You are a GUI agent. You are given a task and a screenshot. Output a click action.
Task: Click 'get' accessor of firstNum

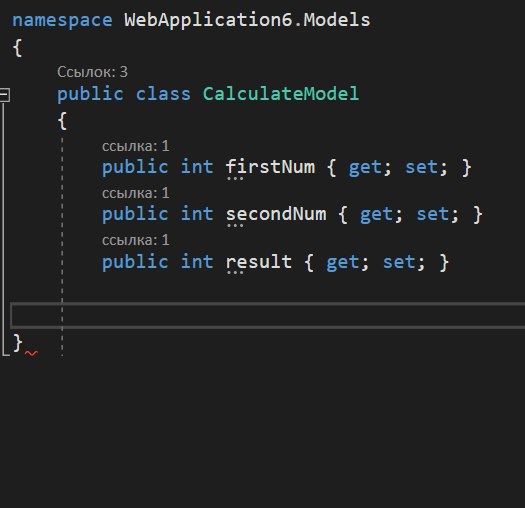[x=365, y=167]
